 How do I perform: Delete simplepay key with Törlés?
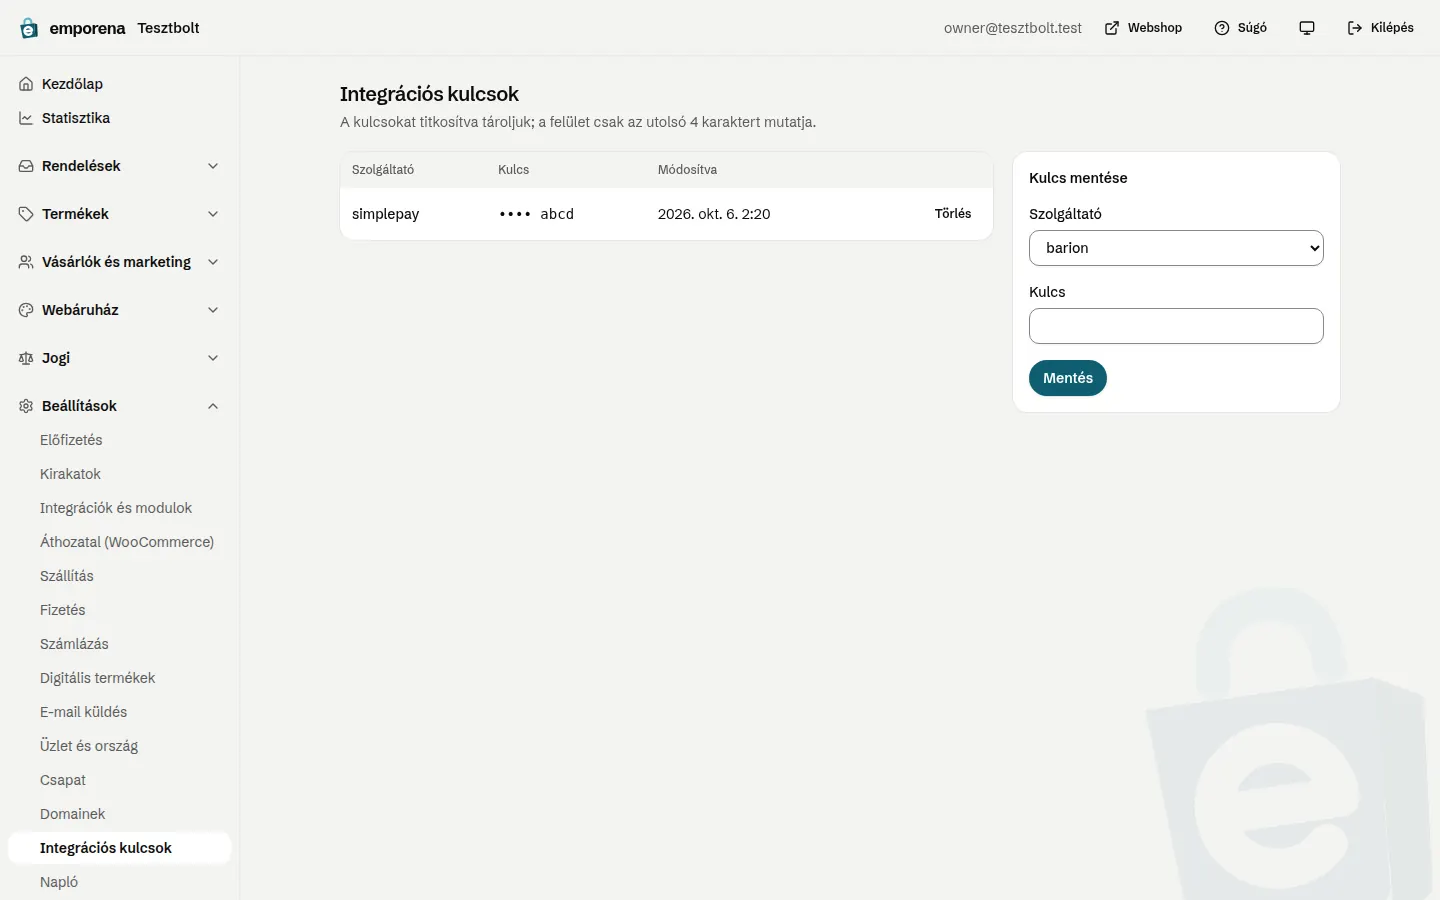tap(953, 214)
